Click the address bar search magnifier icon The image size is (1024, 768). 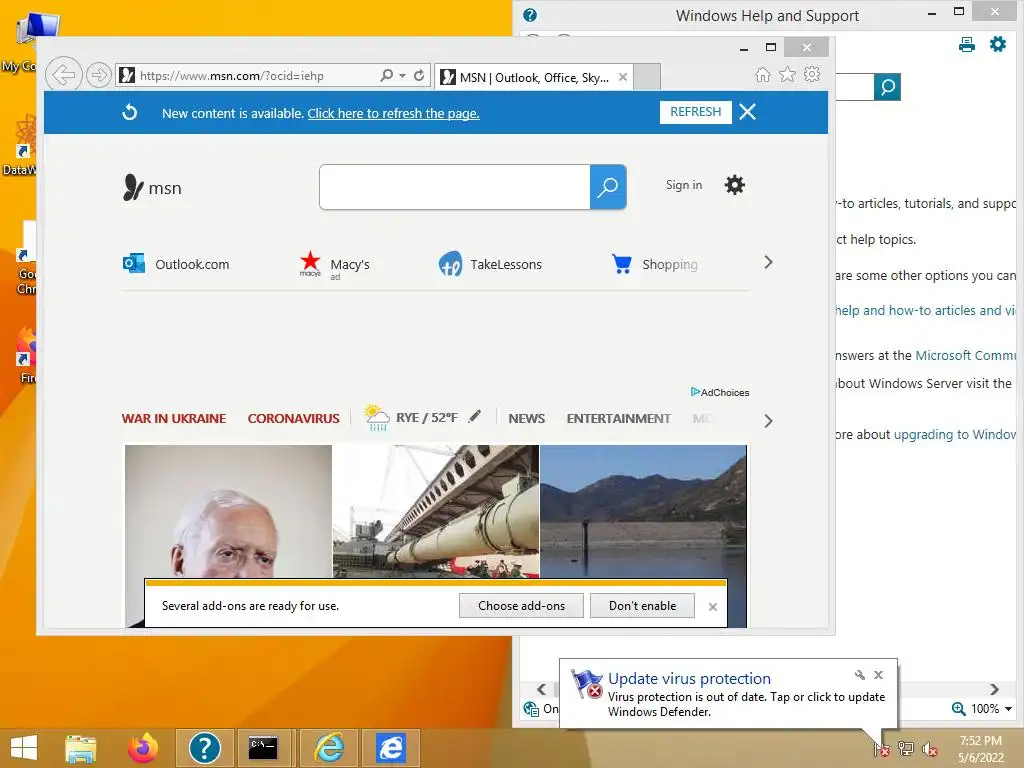[387, 75]
